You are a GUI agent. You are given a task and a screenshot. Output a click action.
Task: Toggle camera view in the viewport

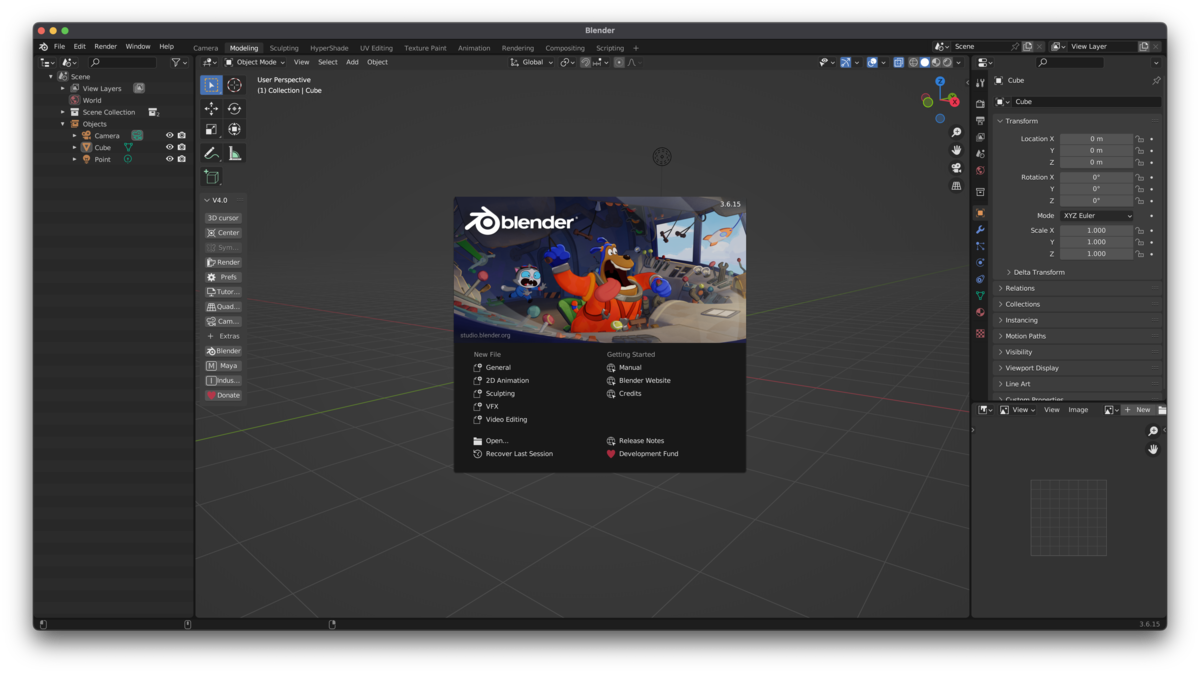(x=956, y=168)
